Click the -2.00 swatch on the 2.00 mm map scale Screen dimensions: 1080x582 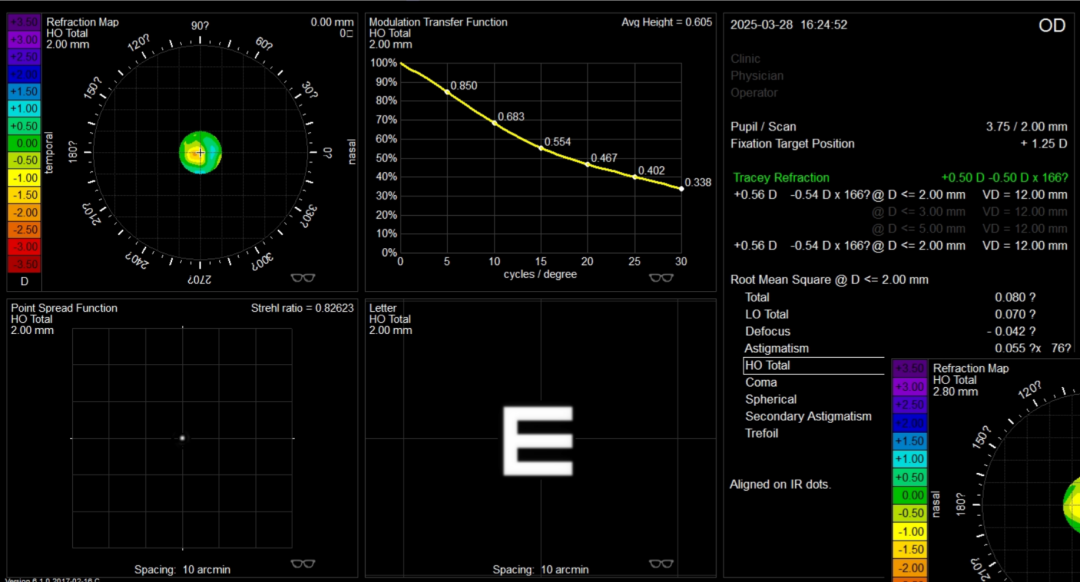tap(24, 212)
